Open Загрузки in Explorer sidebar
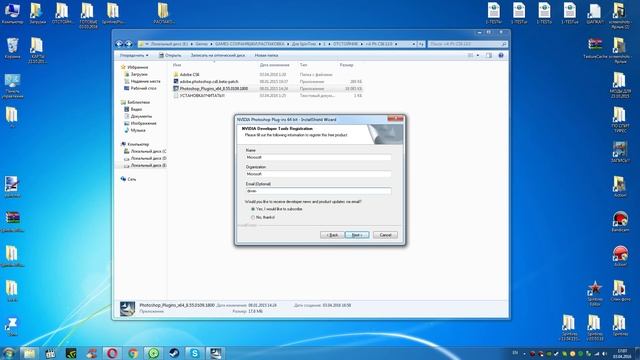 coord(139,74)
